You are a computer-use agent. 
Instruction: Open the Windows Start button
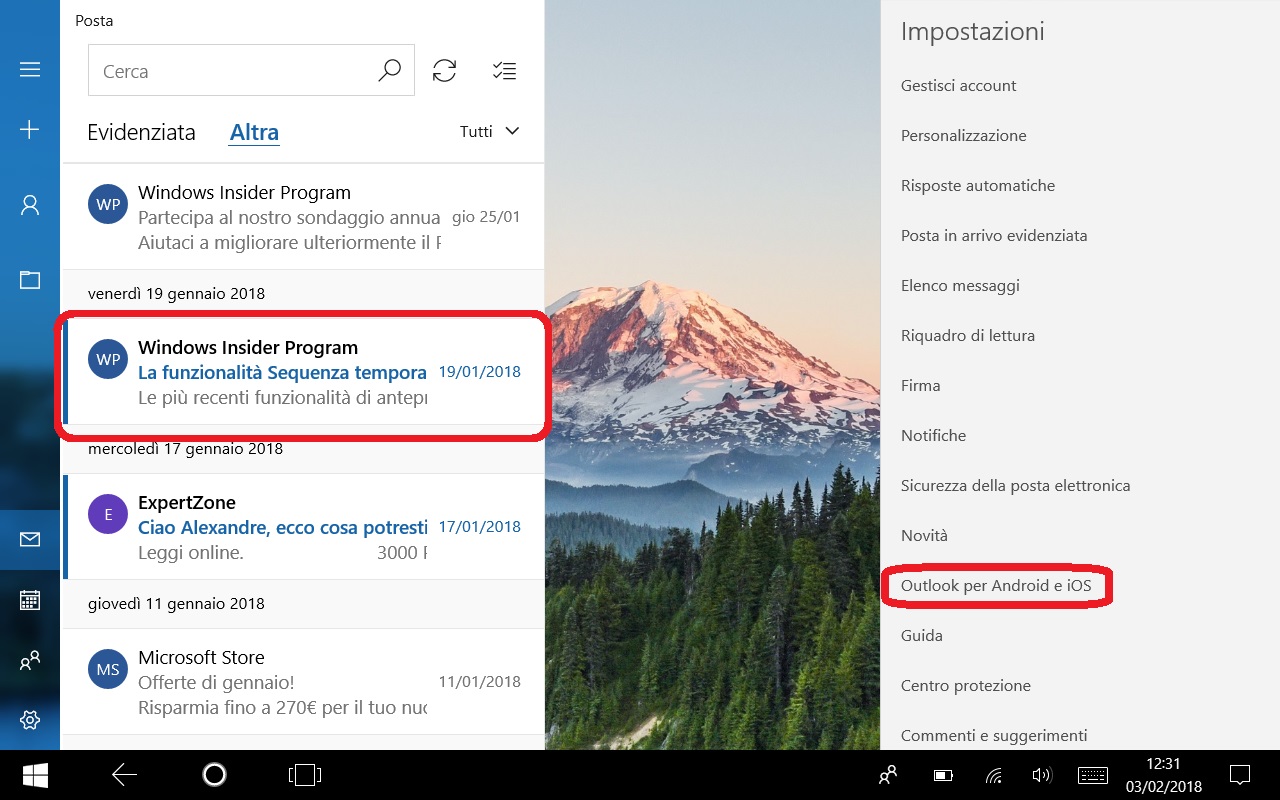coord(36,775)
